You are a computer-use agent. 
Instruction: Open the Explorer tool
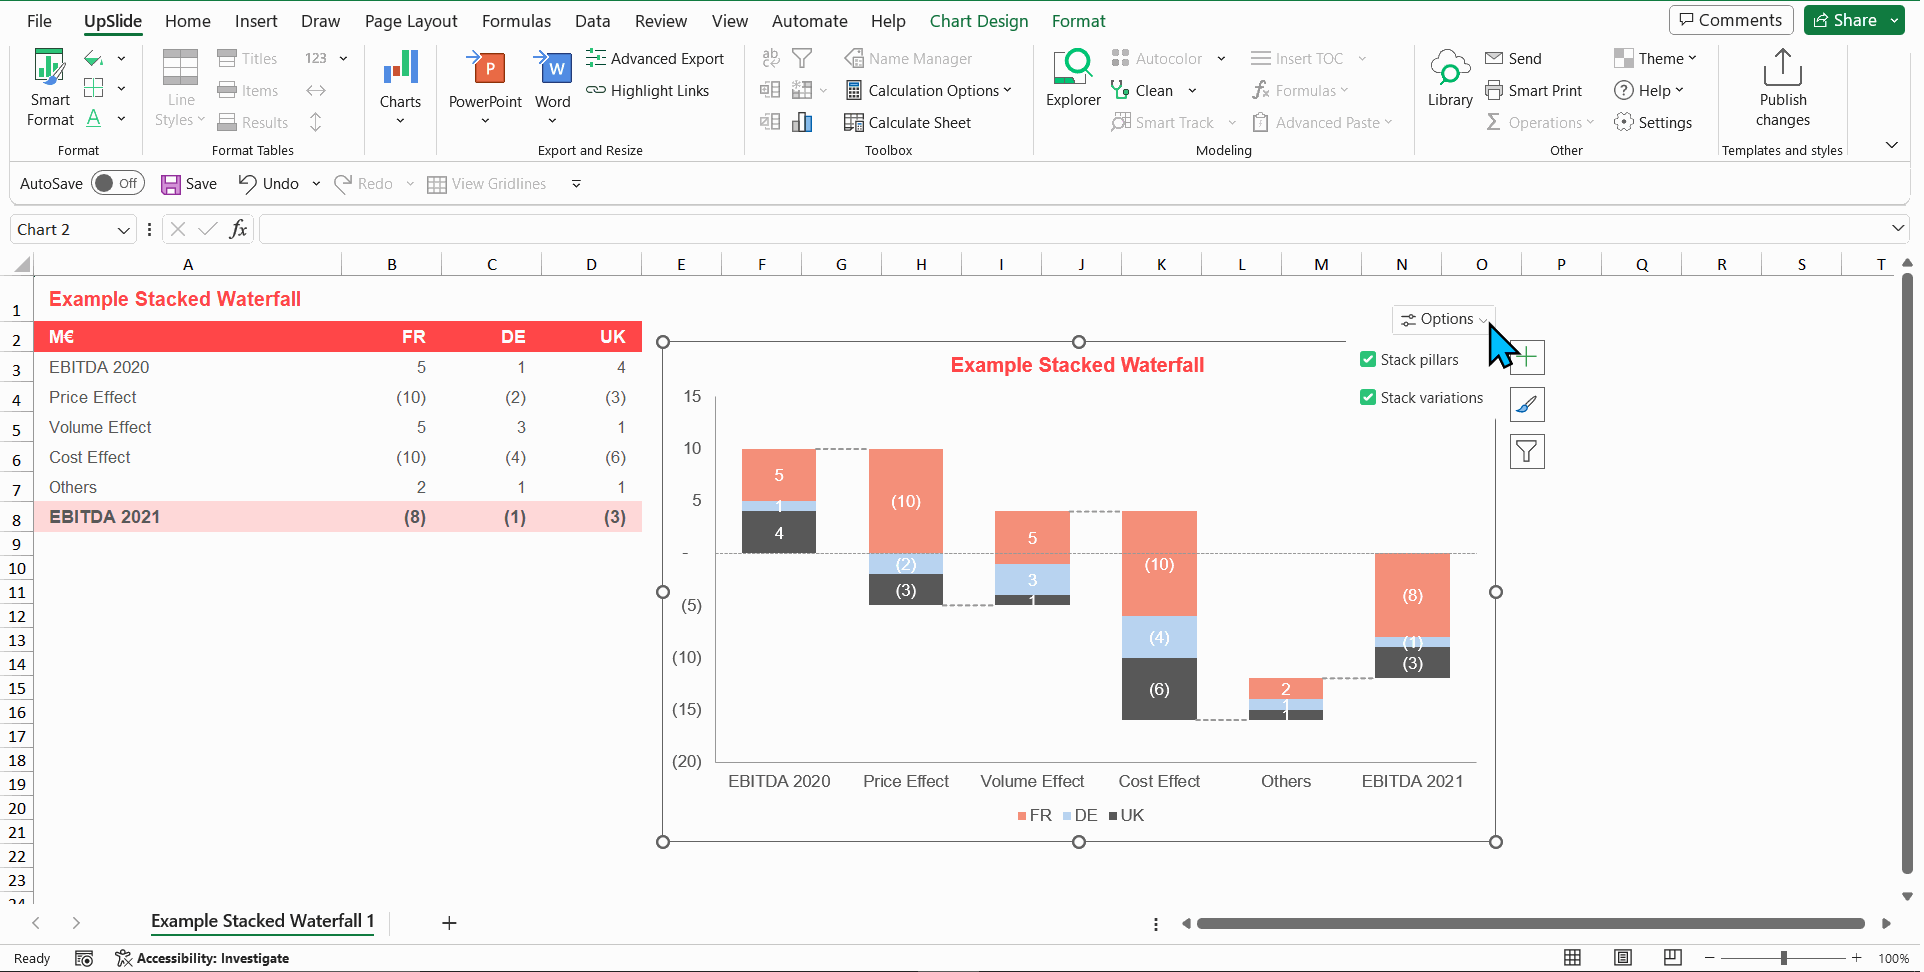point(1073,70)
